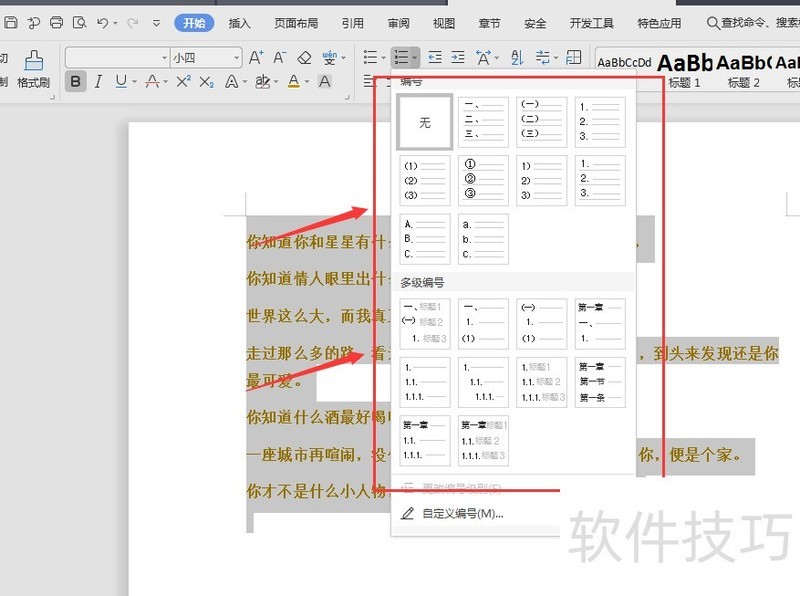Viewport: 800px width, 596px height.
Task: Click the superscript X² icon
Action: tap(183, 82)
